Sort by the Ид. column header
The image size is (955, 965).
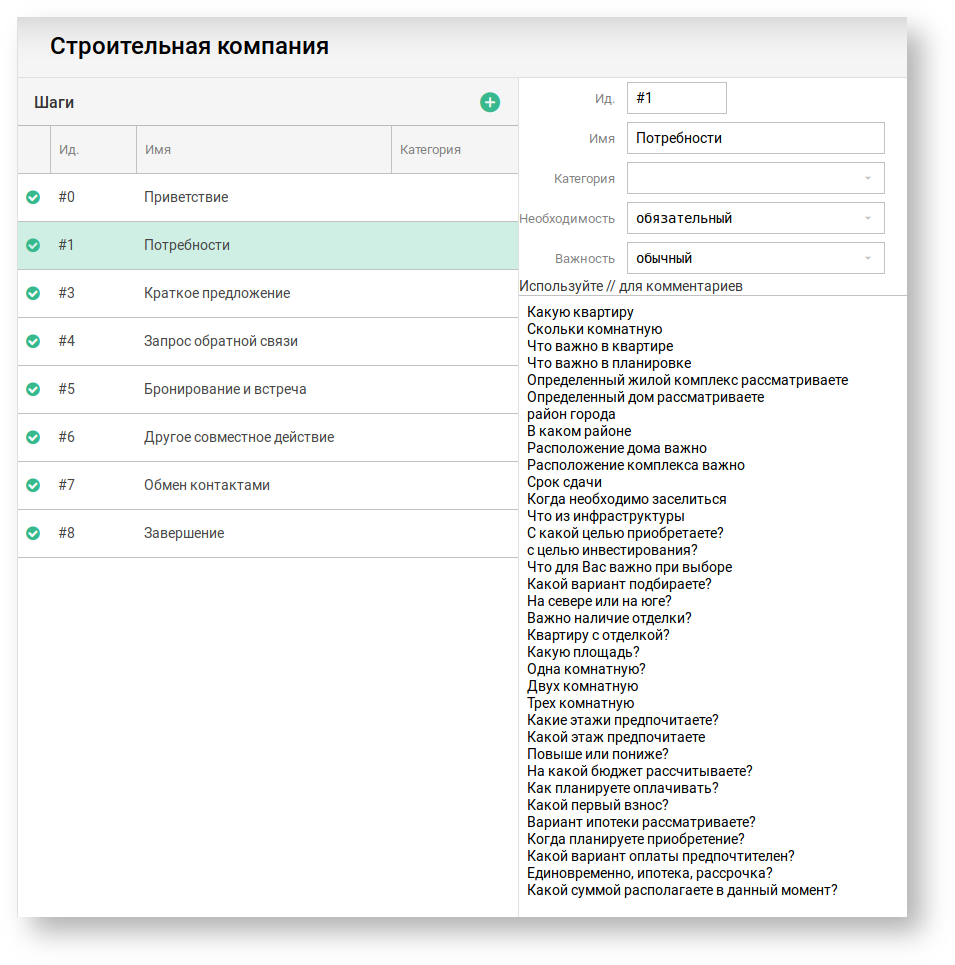coord(93,150)
